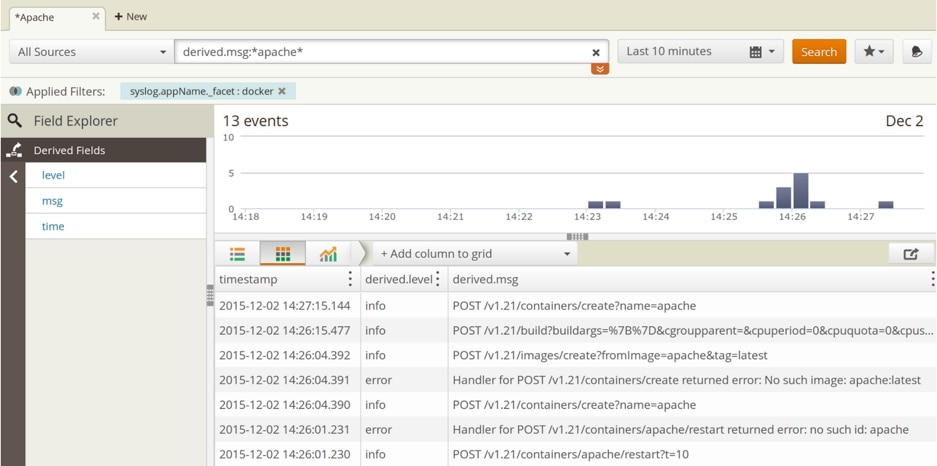
Task: Switch to list view icon
Action: tap(237, 255)
